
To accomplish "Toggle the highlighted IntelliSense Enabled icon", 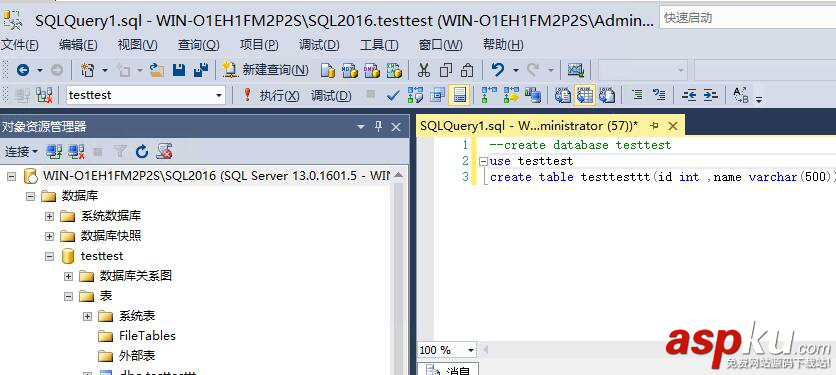I will (459, 95).
